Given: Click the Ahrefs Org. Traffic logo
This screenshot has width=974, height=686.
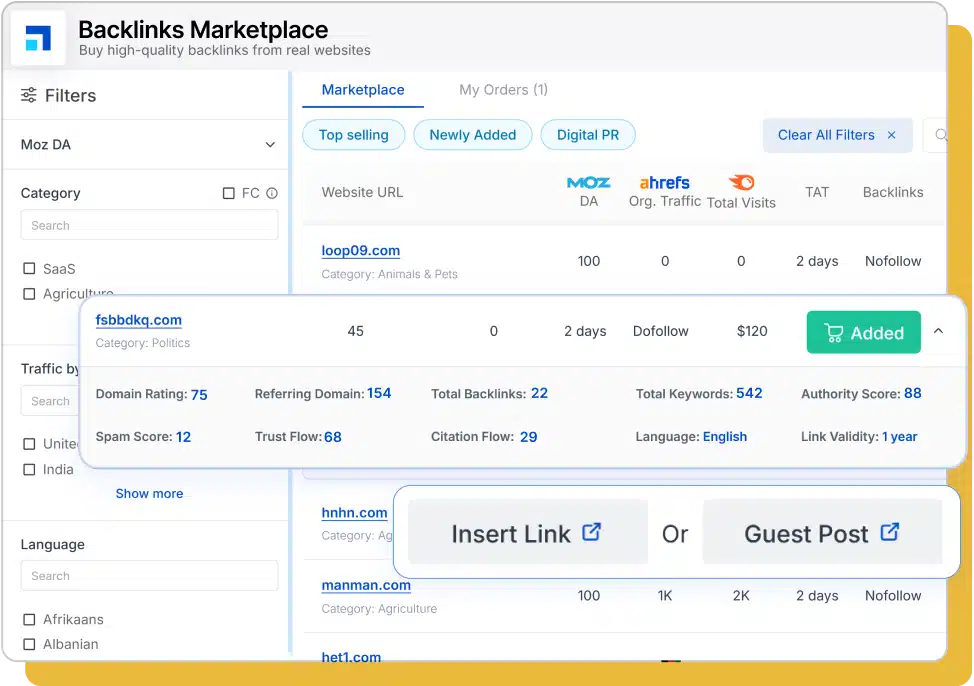Looking at the screenshot, I should coord(665,183).
